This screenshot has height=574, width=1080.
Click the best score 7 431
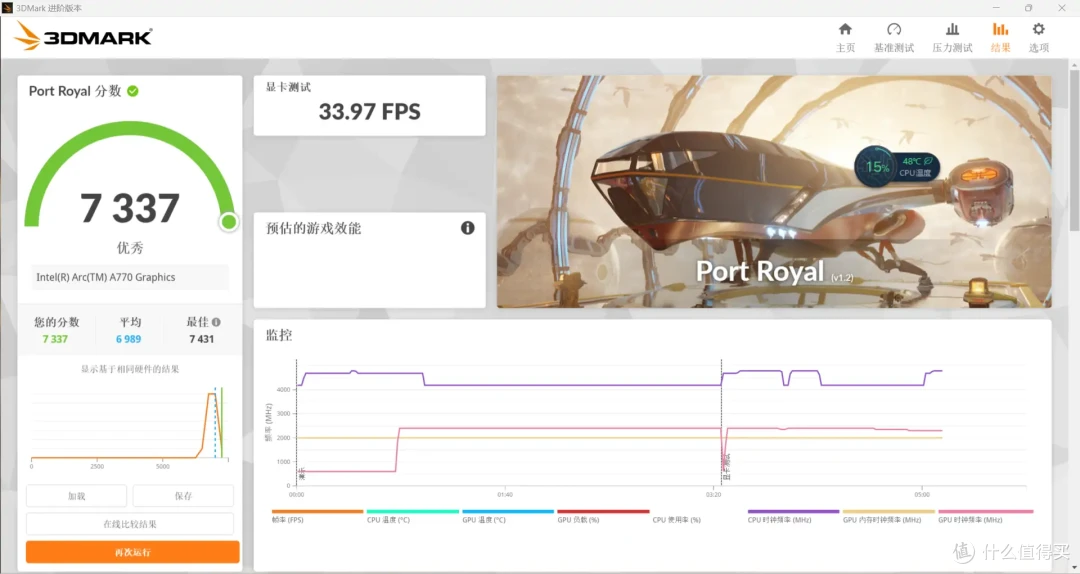[201, 339]
